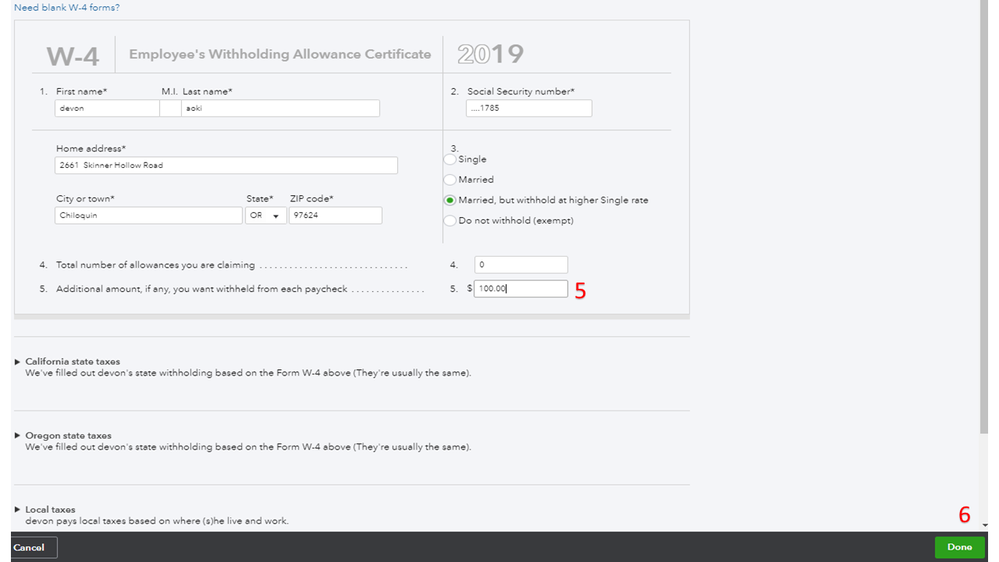Image resolution: width=999 pixels, height=562 pixels.
Task: Click the green Done button
Action: 959,547
